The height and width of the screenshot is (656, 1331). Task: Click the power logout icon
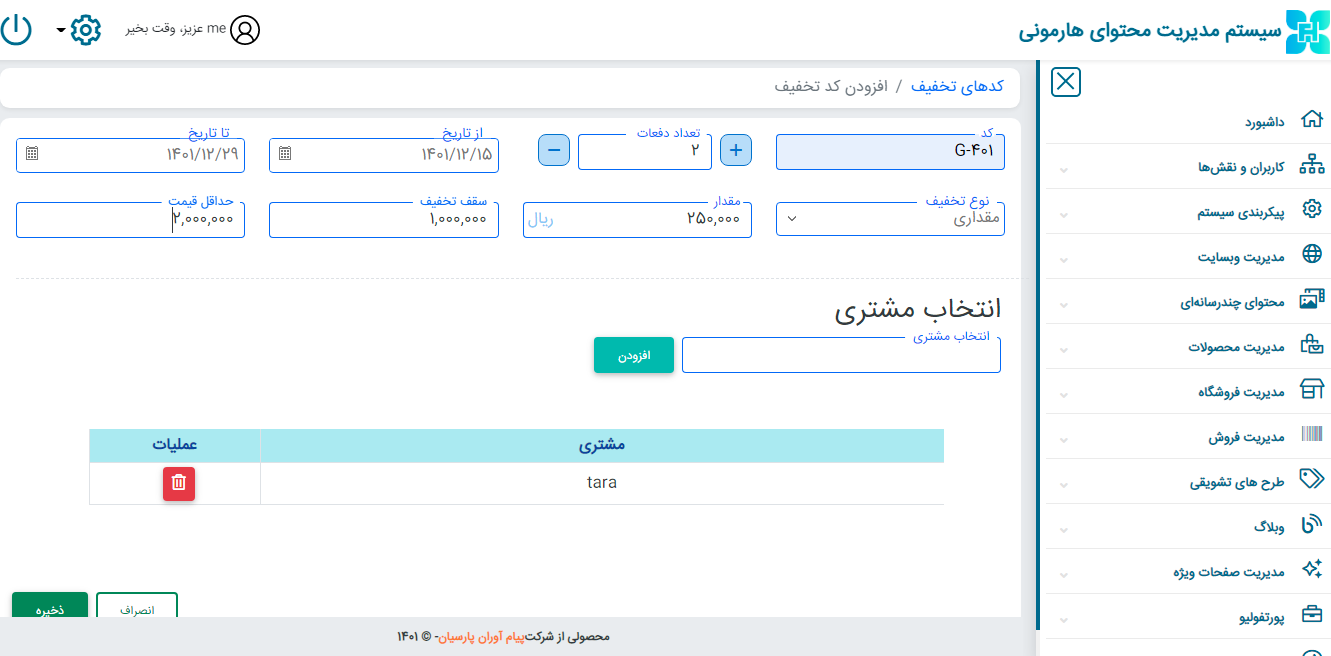coord(16,29)
